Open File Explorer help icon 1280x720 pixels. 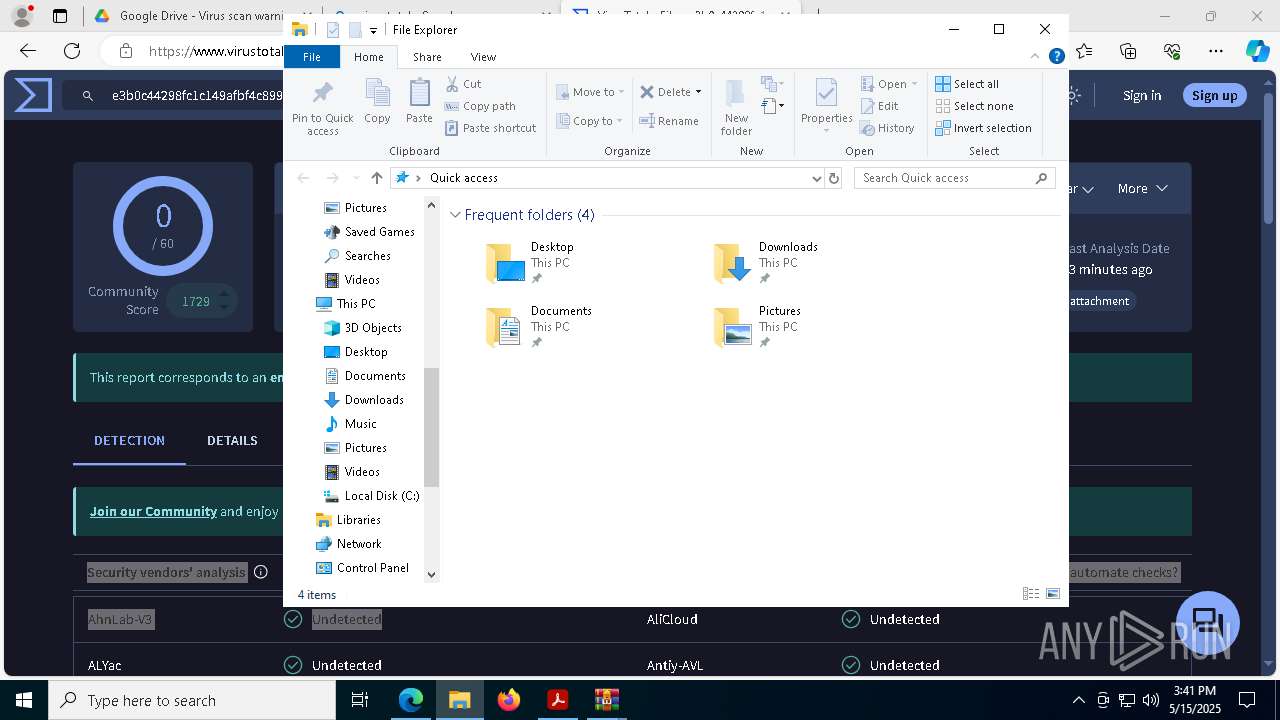pos(1056,57)
